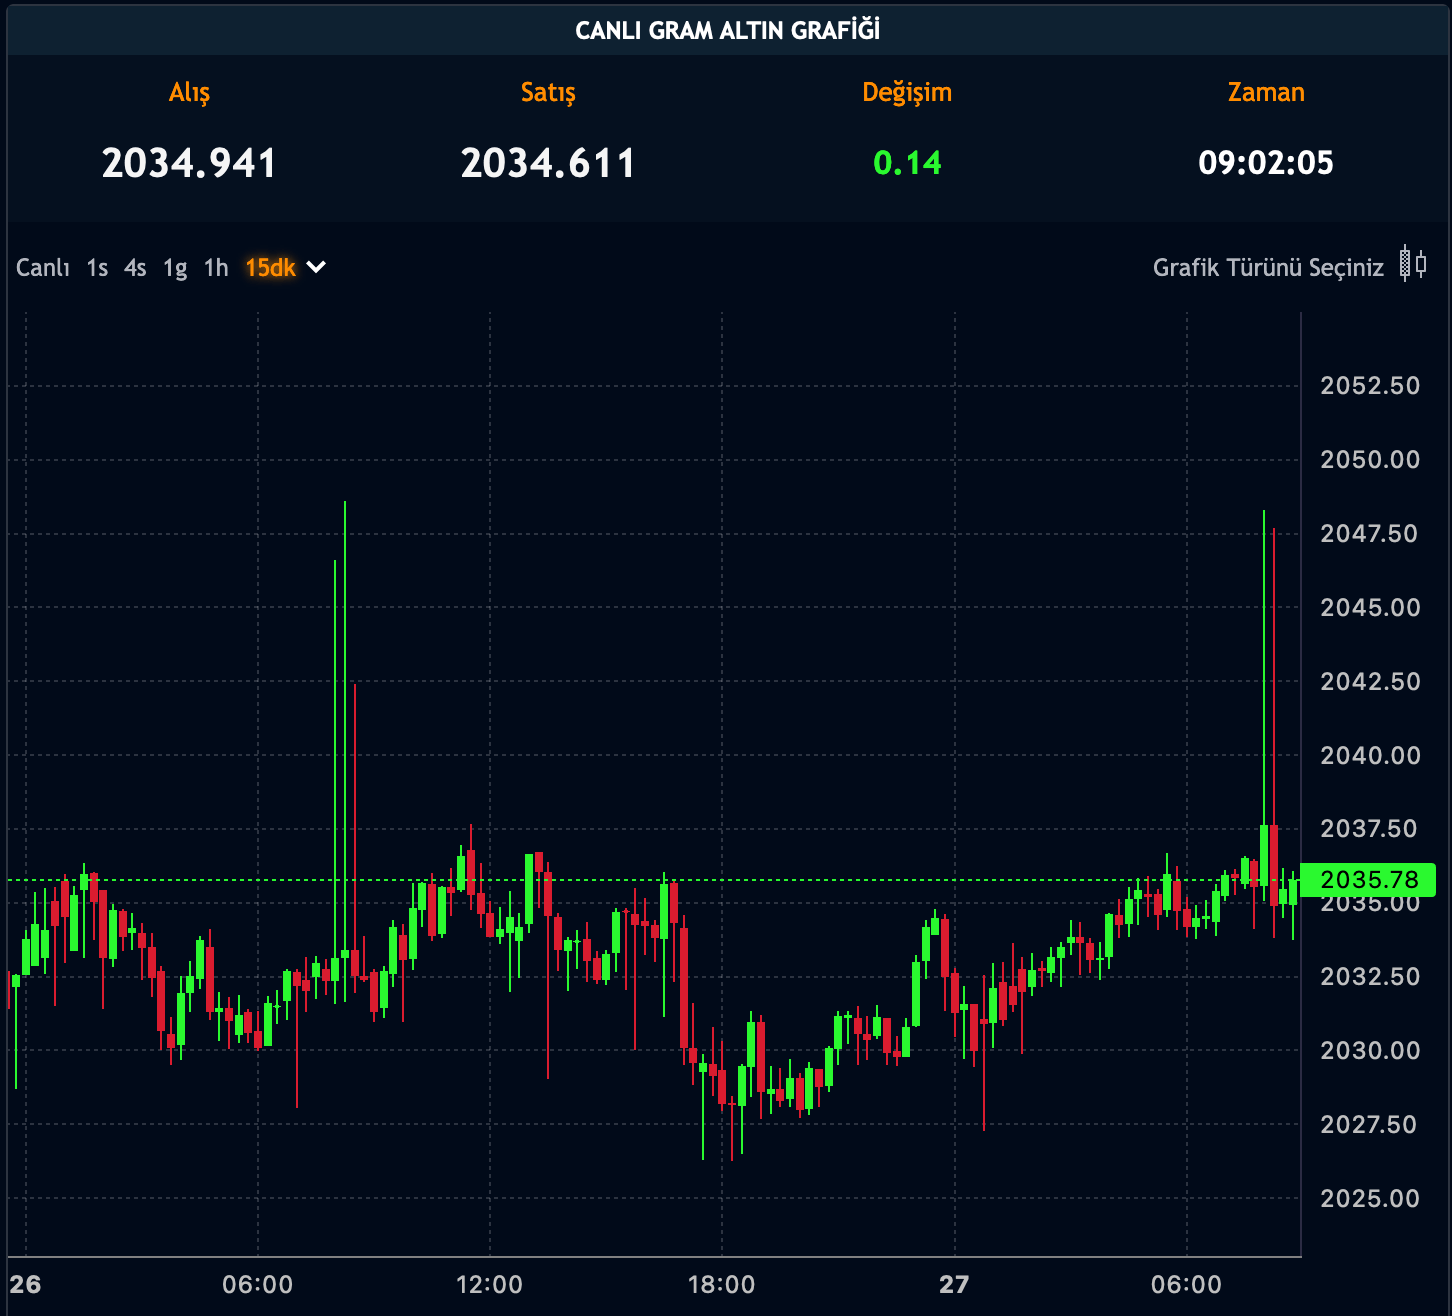Choose the 1h timeframe
This screenshot has width=1452, height=1316.
216,268
